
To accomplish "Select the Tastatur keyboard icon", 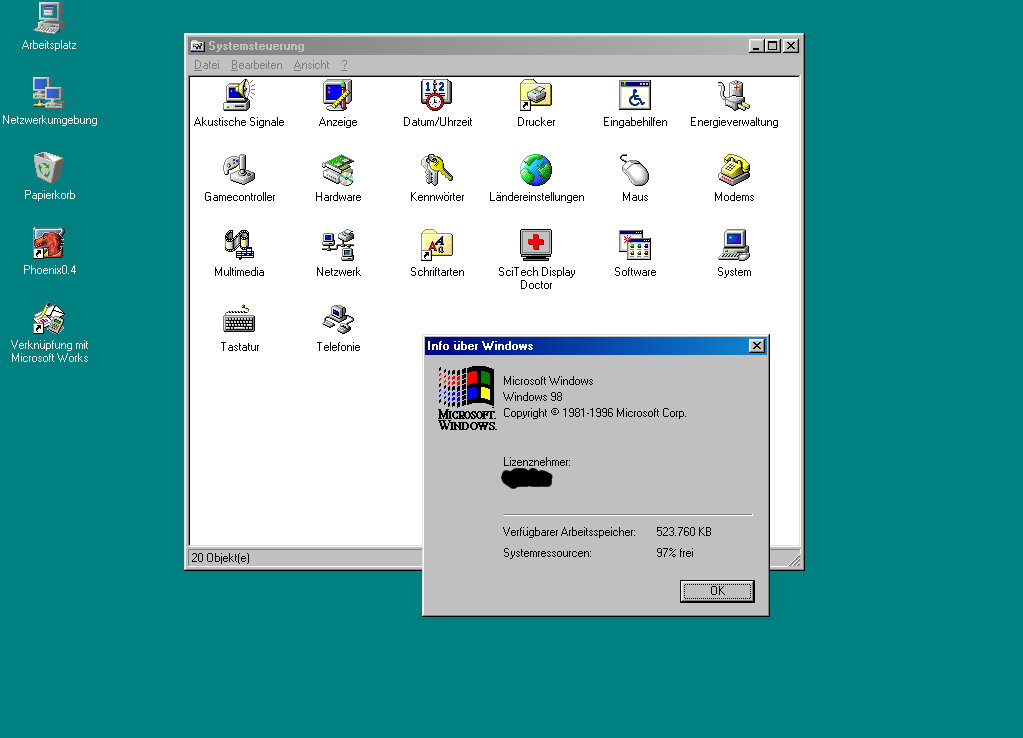I will tap(239, 320).
